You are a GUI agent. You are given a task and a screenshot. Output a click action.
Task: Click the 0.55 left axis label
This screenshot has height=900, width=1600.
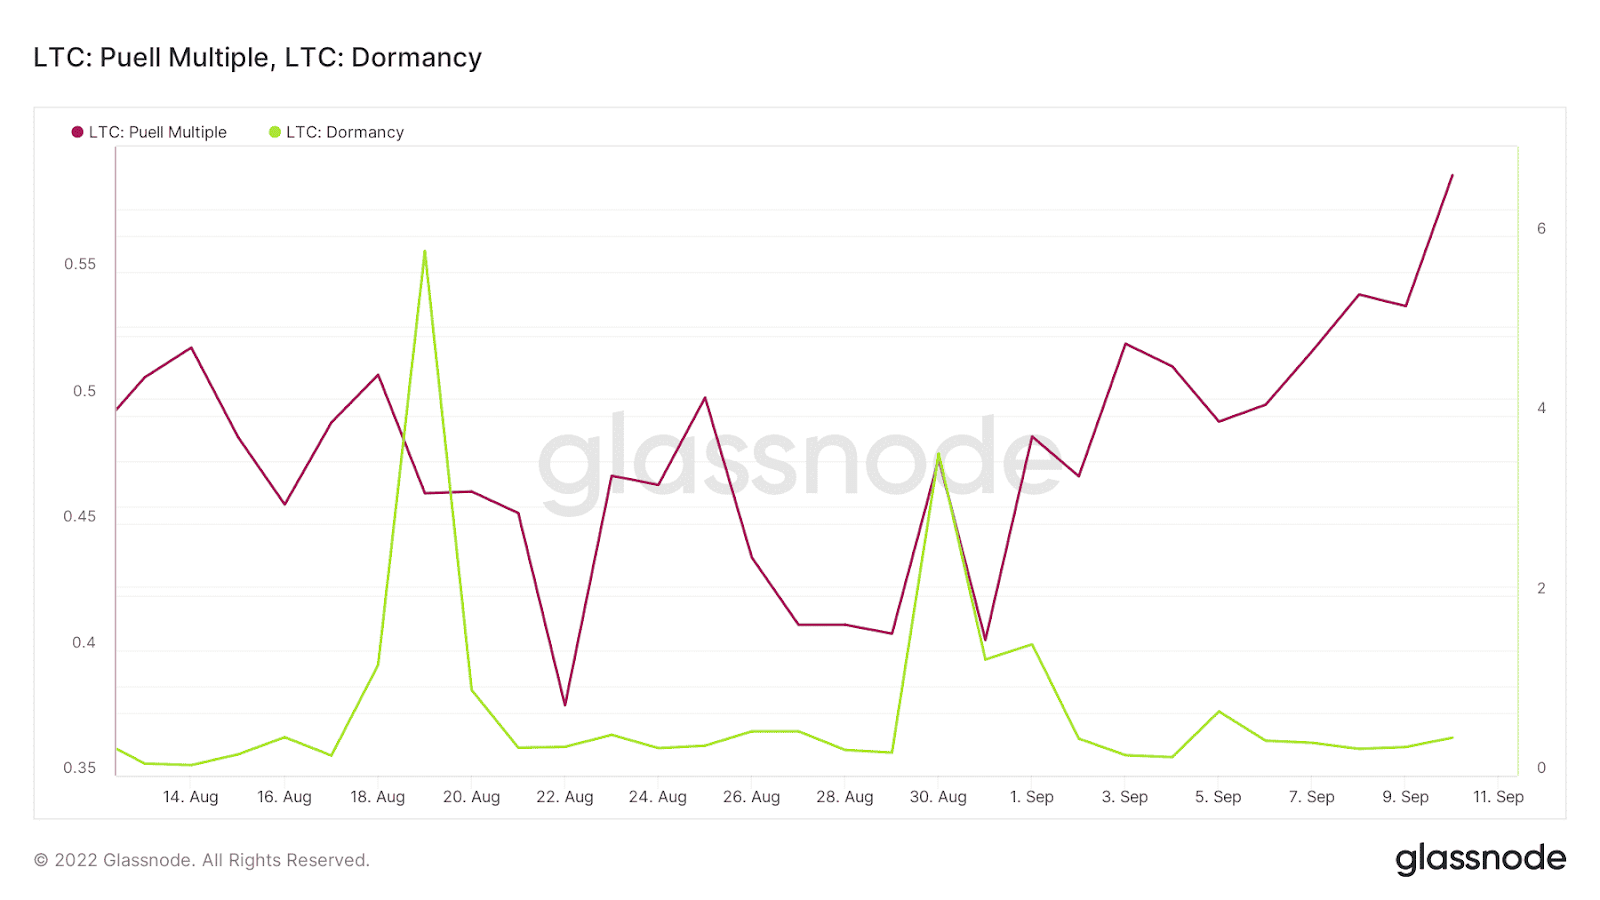pyautogui.click(x=80, y=264)
